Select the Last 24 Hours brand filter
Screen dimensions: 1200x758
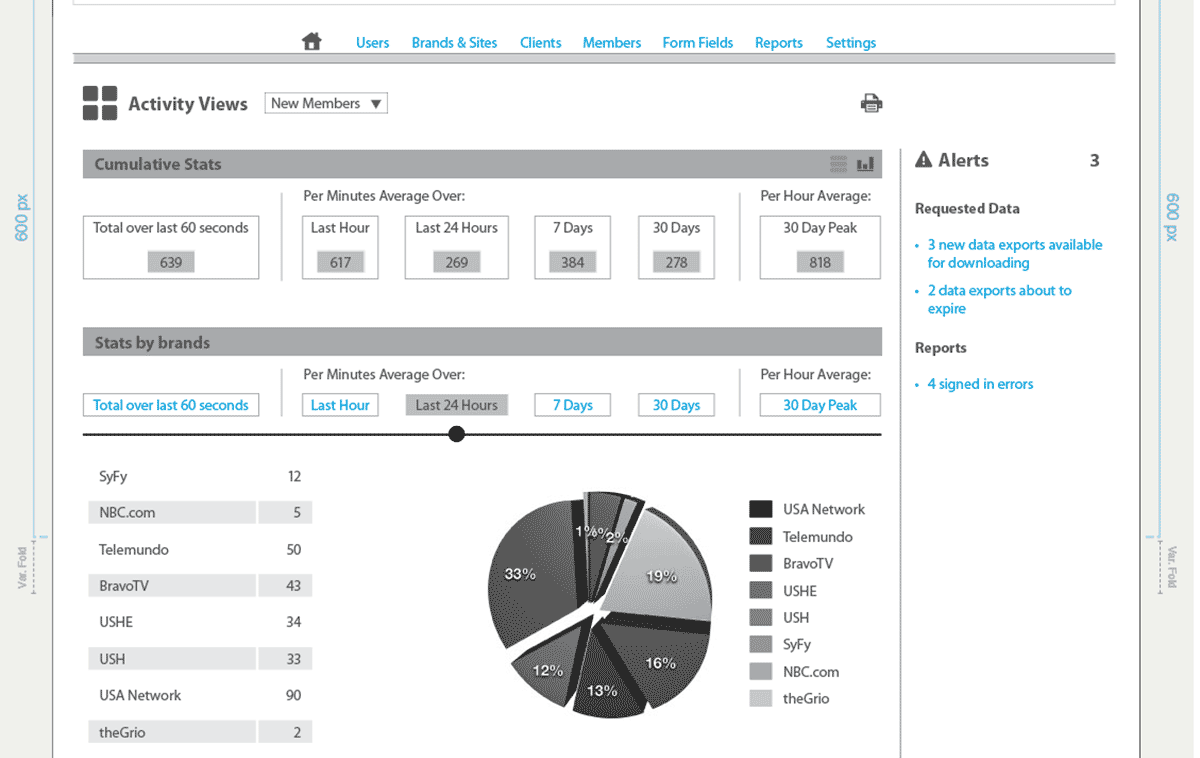point(456,405)
